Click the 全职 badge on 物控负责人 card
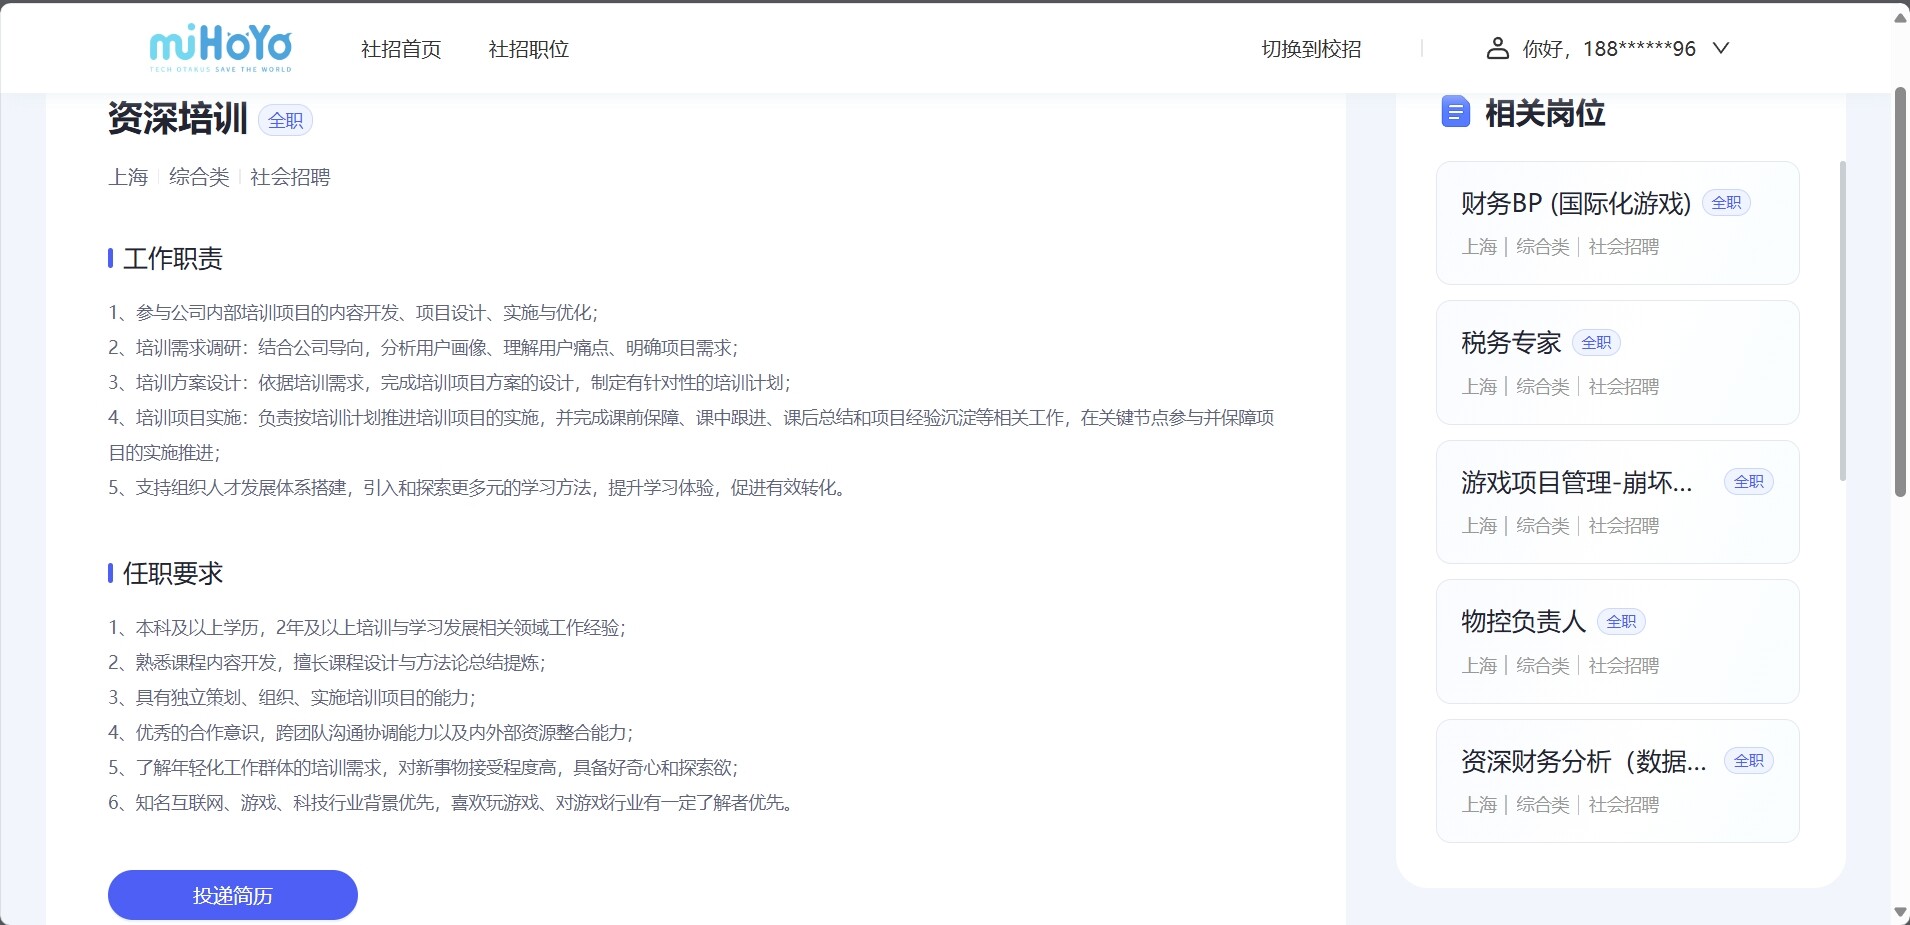1910x925 pixels. pos(1621,622)
